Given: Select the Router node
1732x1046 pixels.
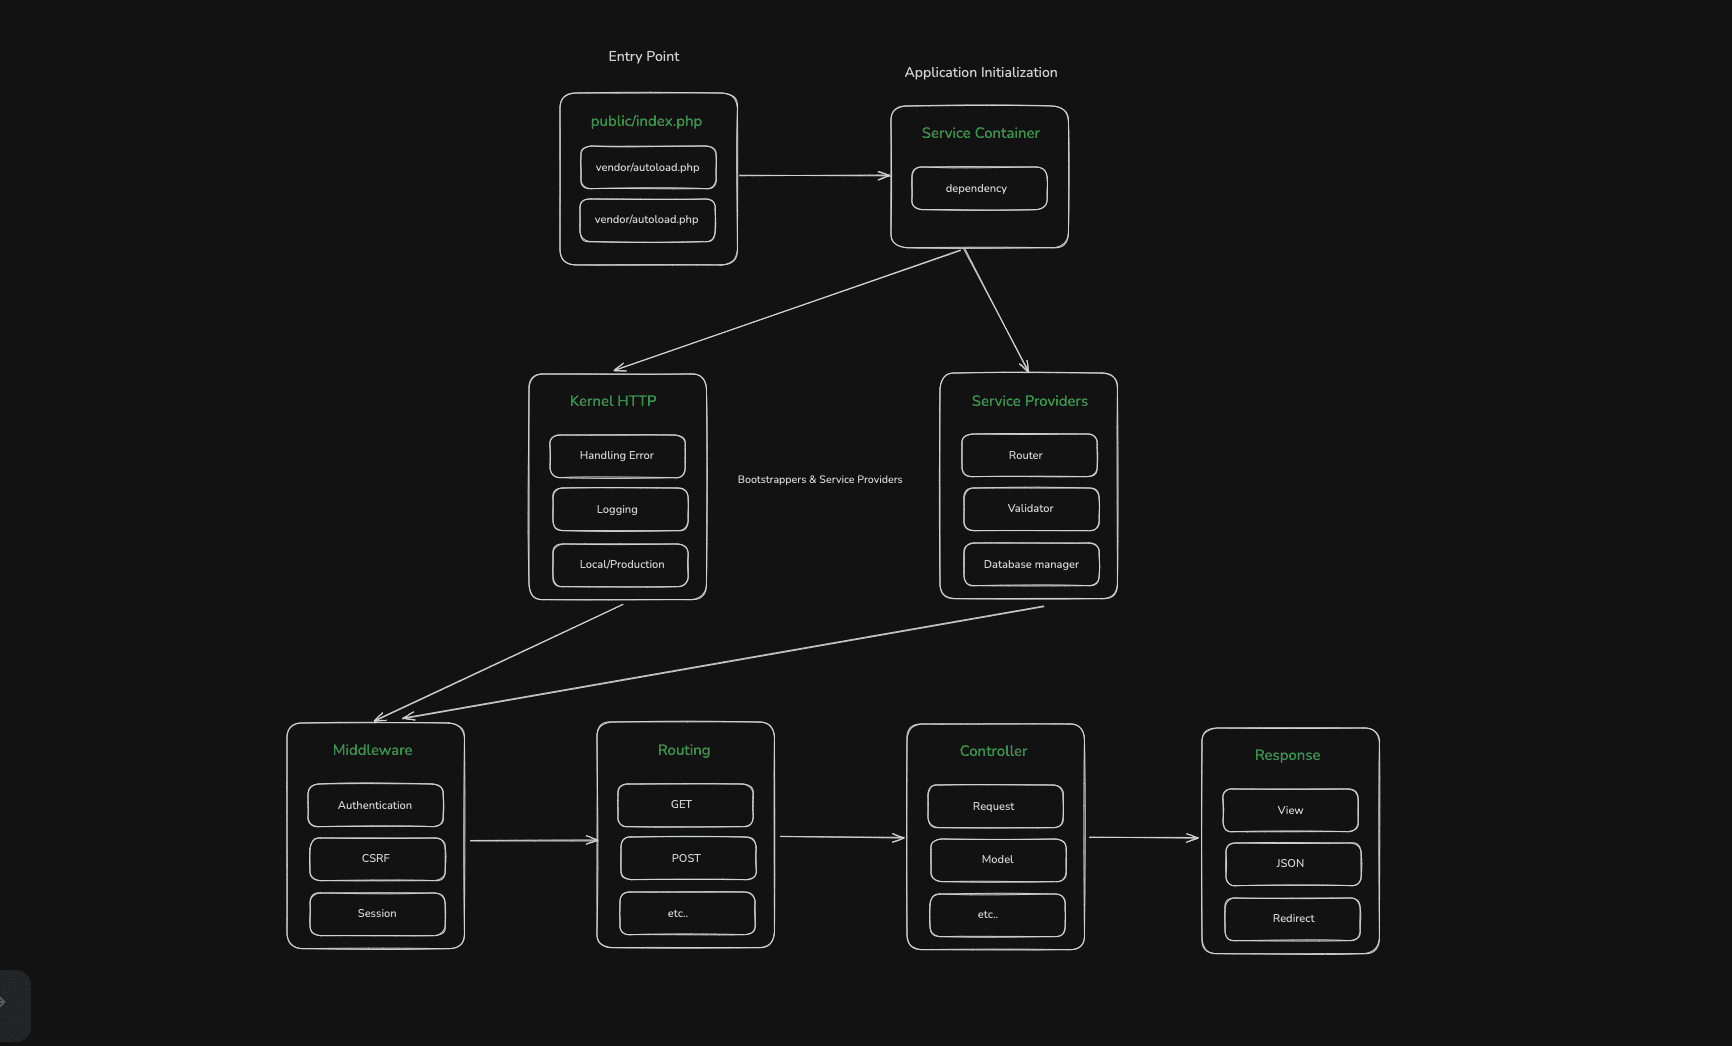Looking at the screenshot, I should pos(1029,455).
